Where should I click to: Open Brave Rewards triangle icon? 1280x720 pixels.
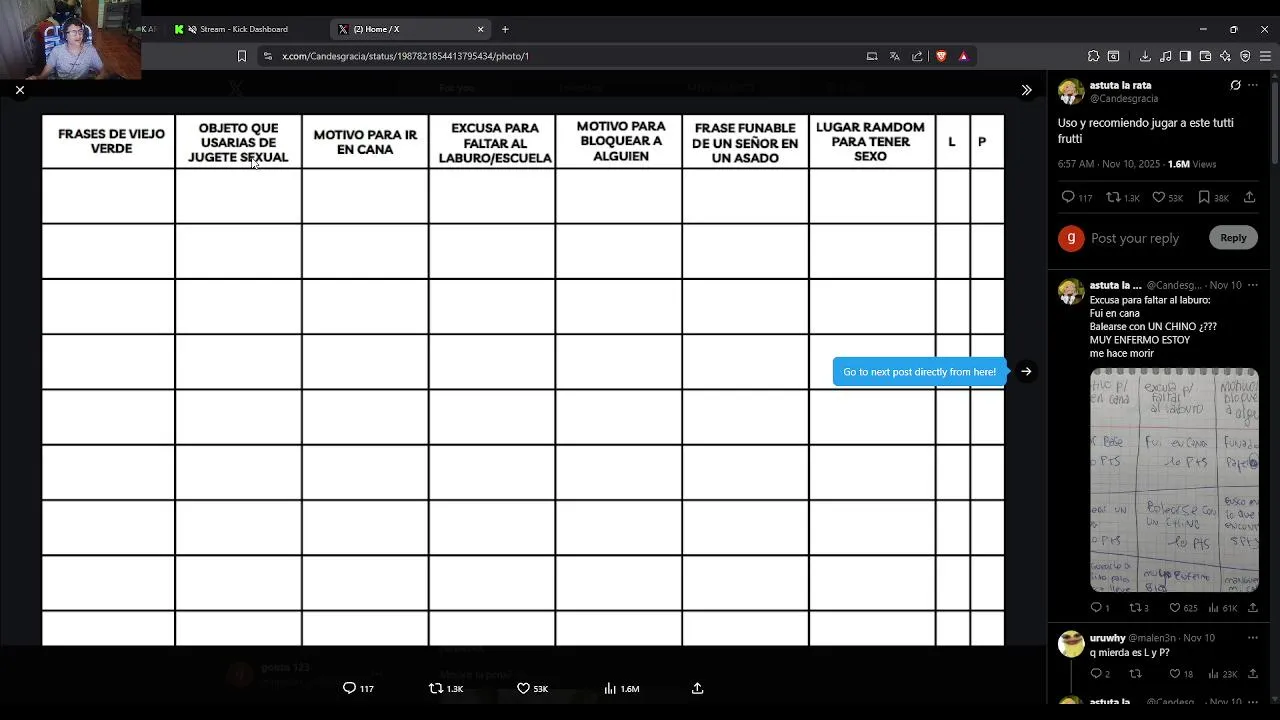pos(963,56)
